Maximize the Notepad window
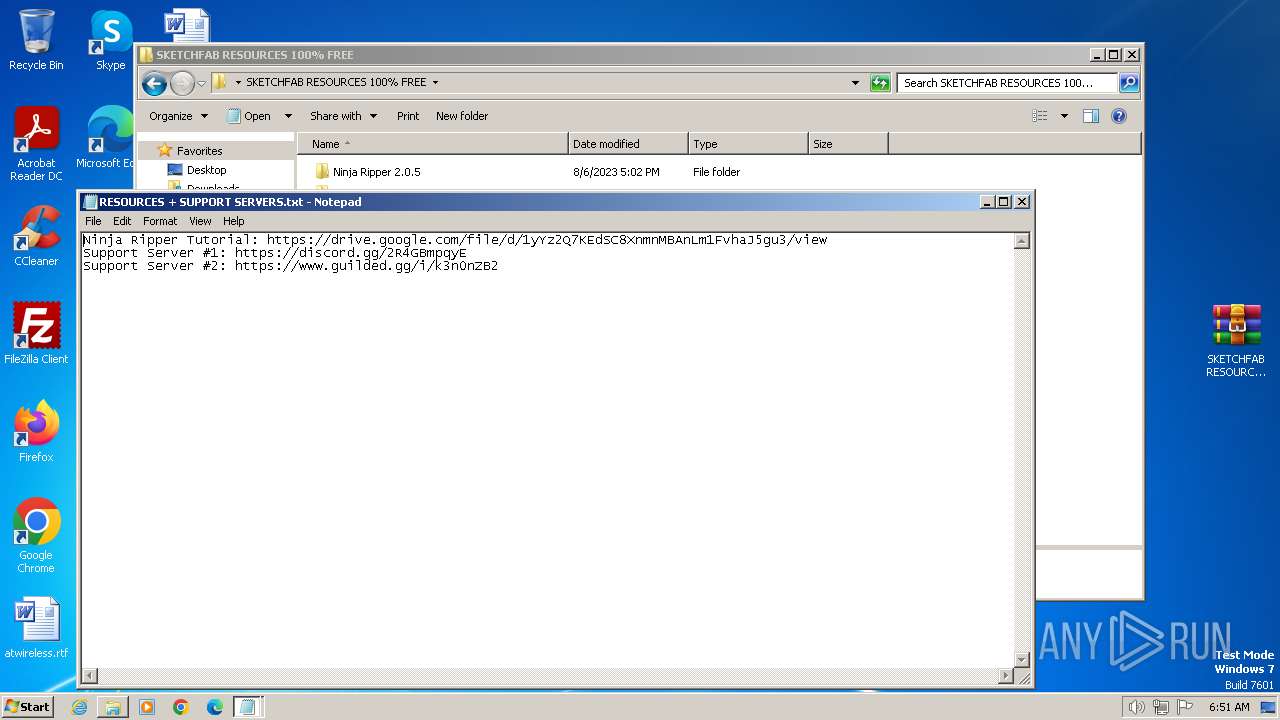The width and height of the screenshot is (1280, 720). click(1004, 202)
